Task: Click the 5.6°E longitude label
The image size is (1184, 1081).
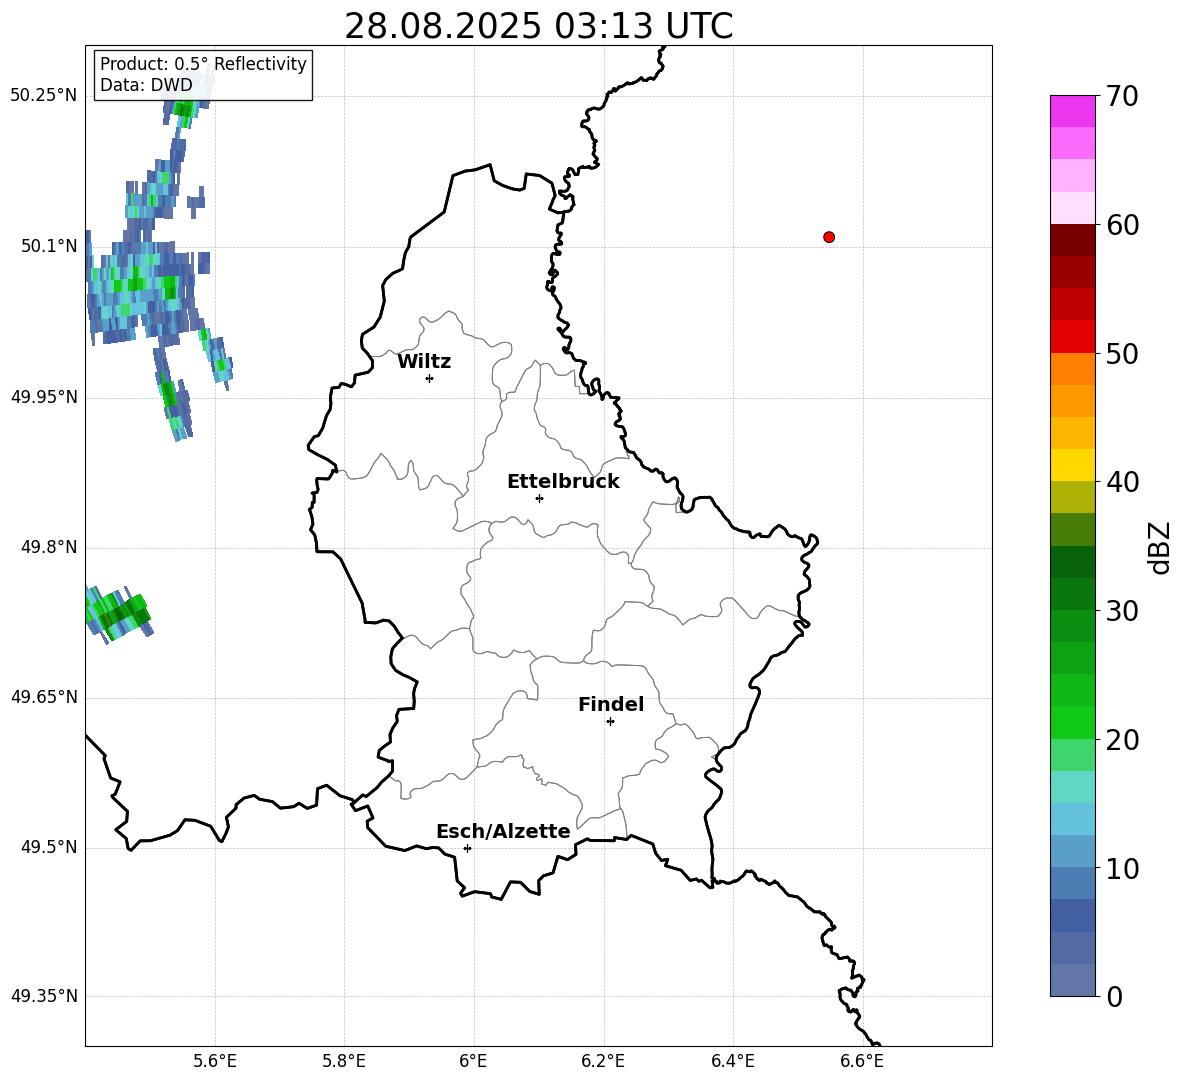Action: click(x=215, y=1061)
